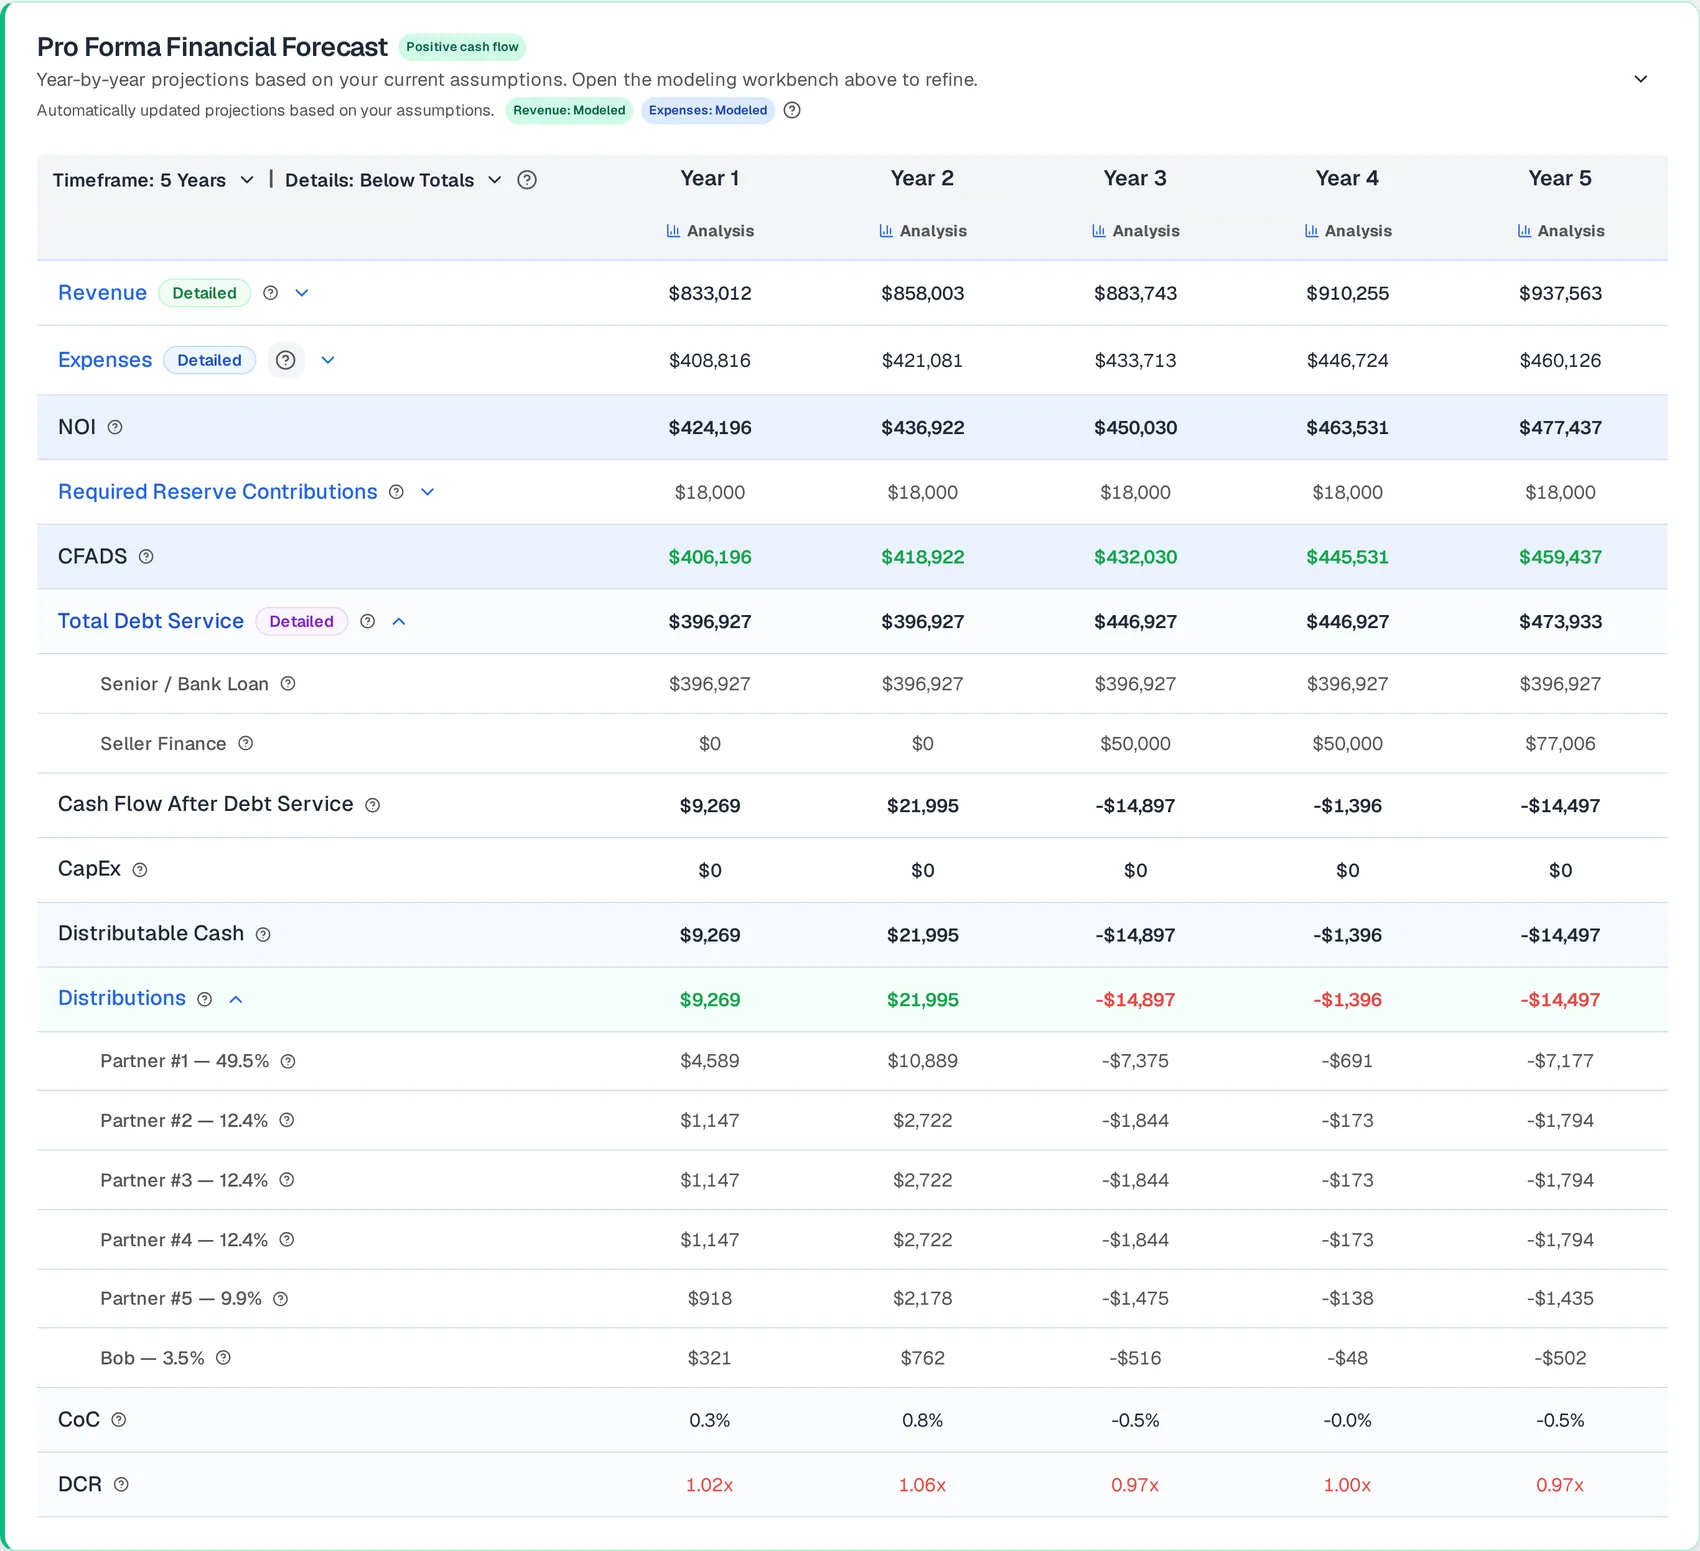Click Distributable Cash help icon
The height and width of the screenshot is (1551, 1700).
263,934
